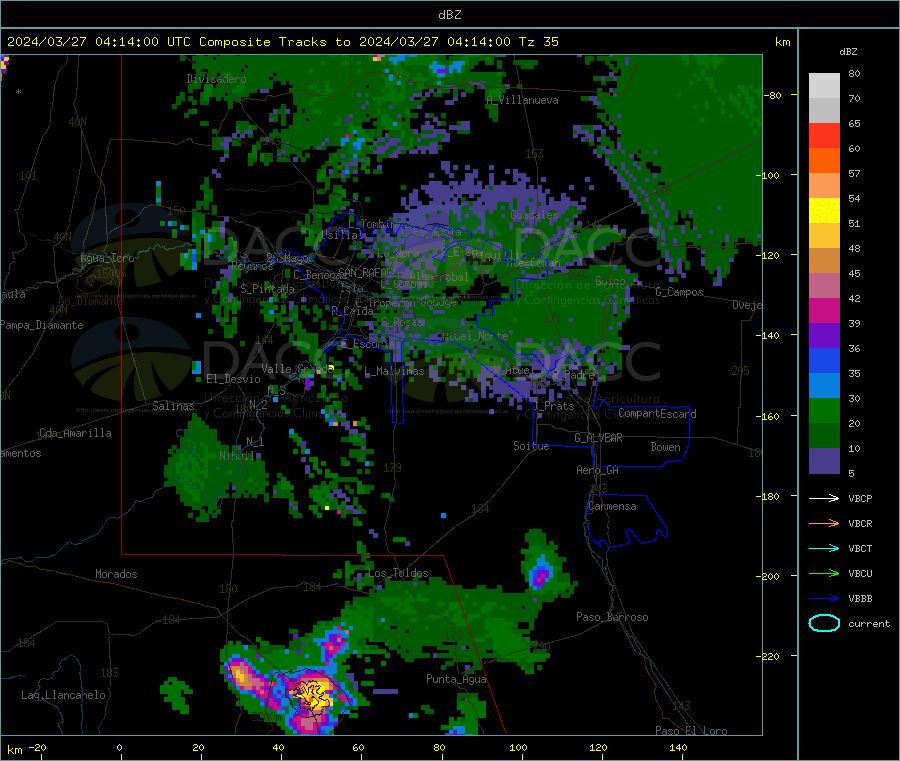Click the Morados place label
The image size is (900, 761).
click(x=116, y=574)
